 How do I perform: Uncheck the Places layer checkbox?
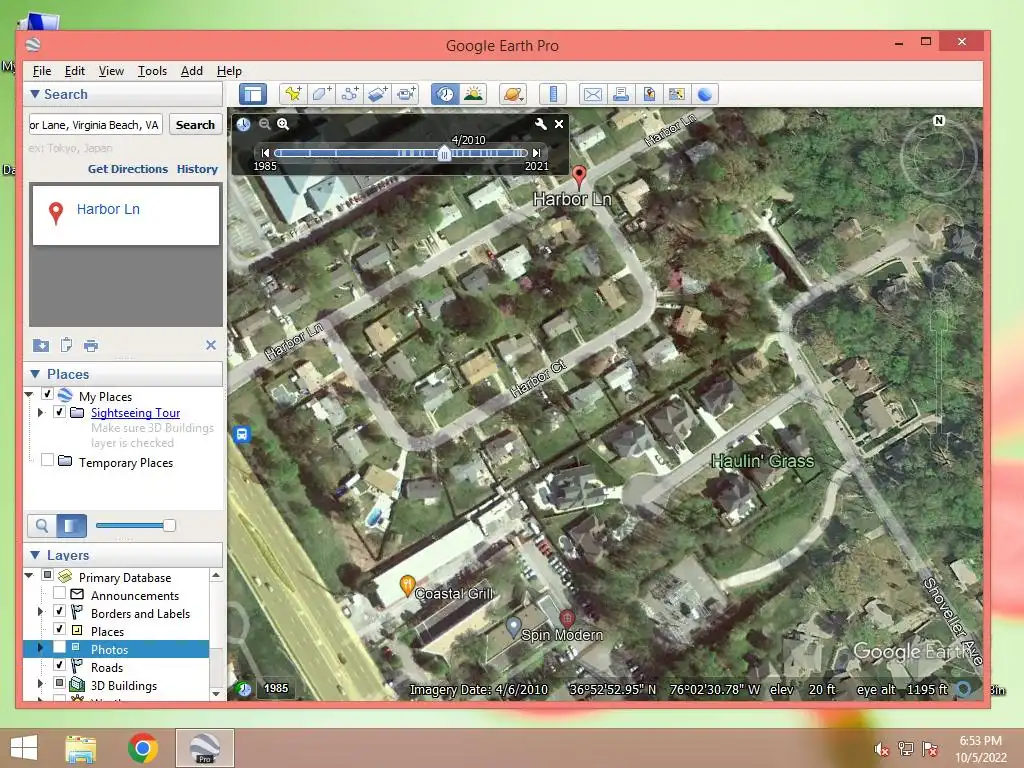[x=59, y=629]
